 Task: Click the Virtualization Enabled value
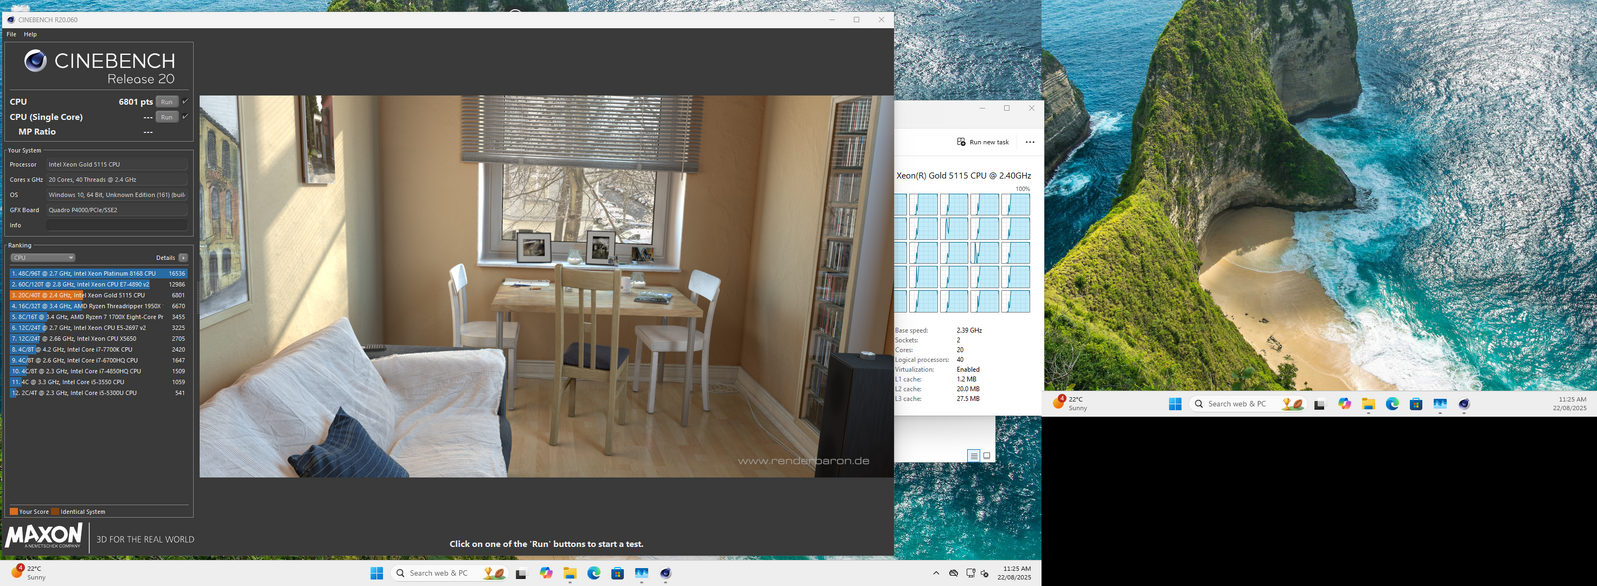tap(968, 370)
